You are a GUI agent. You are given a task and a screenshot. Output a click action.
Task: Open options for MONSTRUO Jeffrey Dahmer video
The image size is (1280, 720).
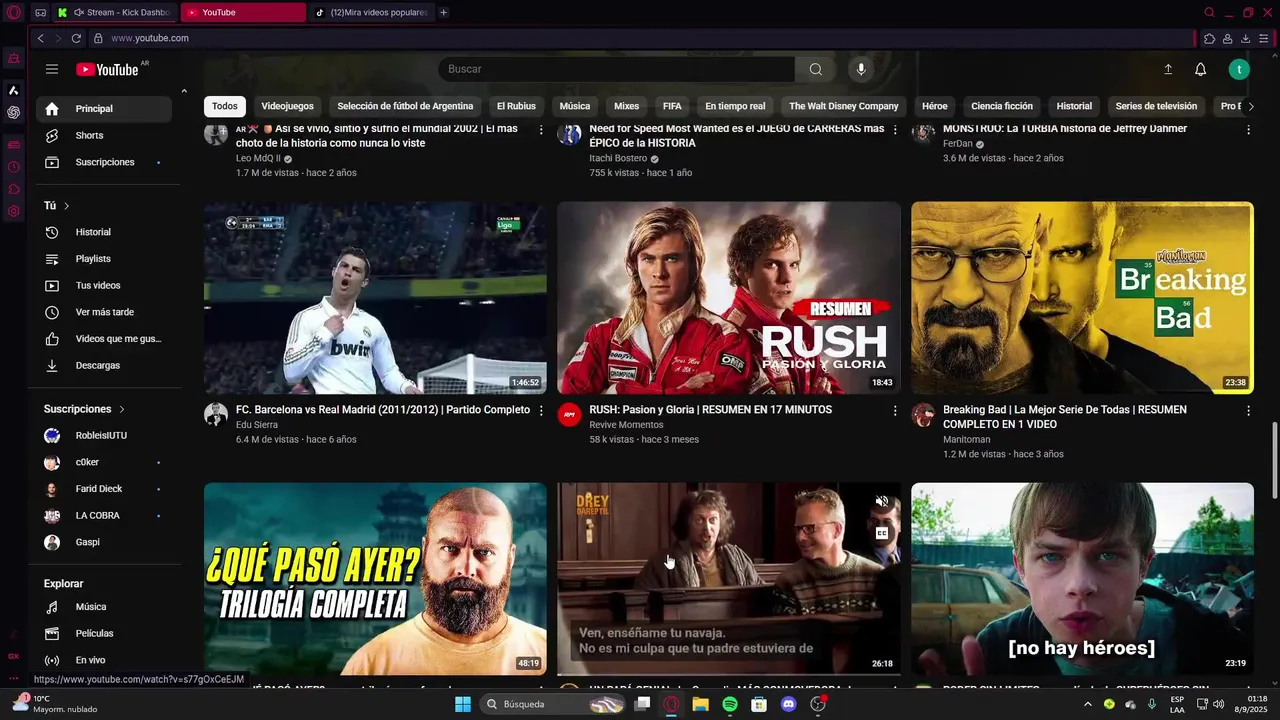tap(1248, 130)
